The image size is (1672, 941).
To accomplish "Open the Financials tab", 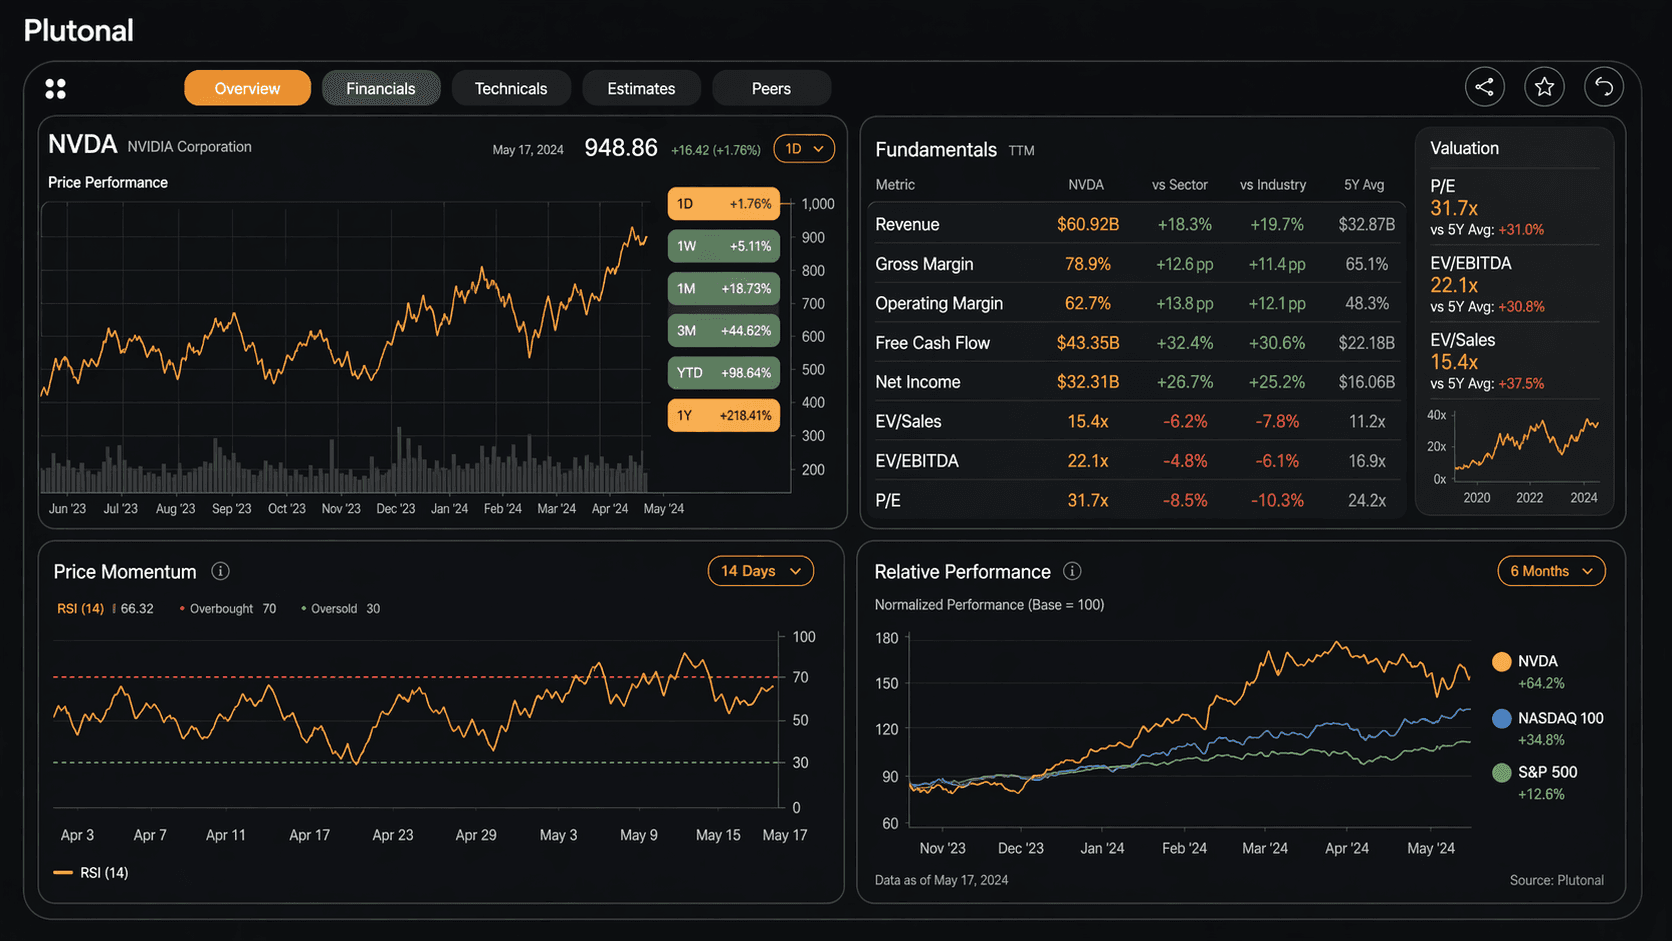I will coord(381,88).
